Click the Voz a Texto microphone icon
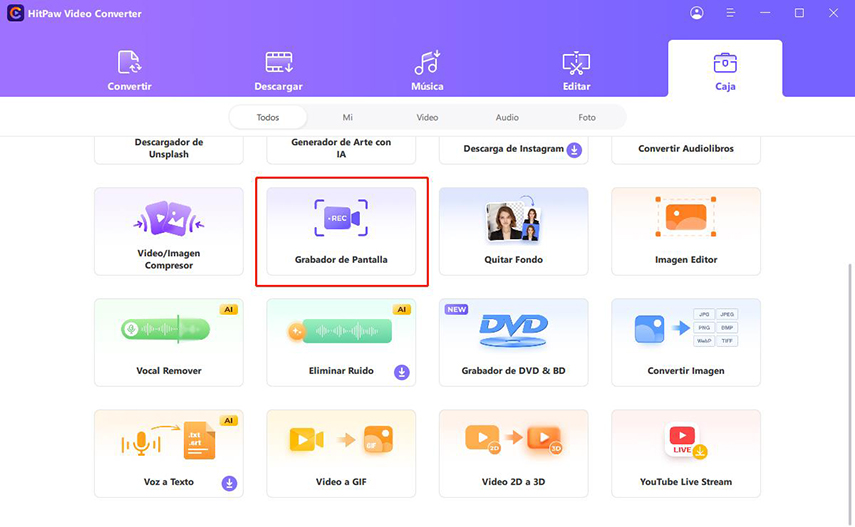 pyautogui.click(x=140, y=443)
